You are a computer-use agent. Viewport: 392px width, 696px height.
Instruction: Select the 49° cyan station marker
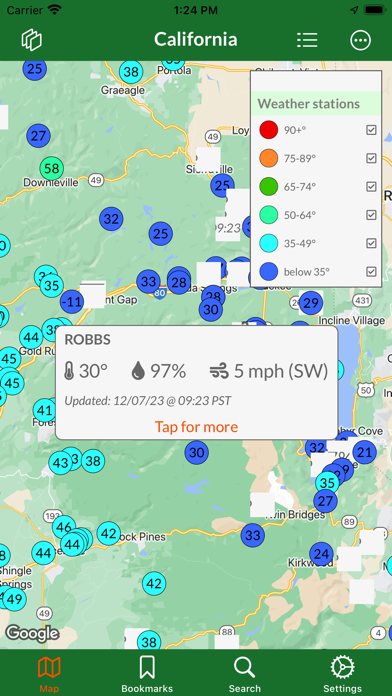14,599
